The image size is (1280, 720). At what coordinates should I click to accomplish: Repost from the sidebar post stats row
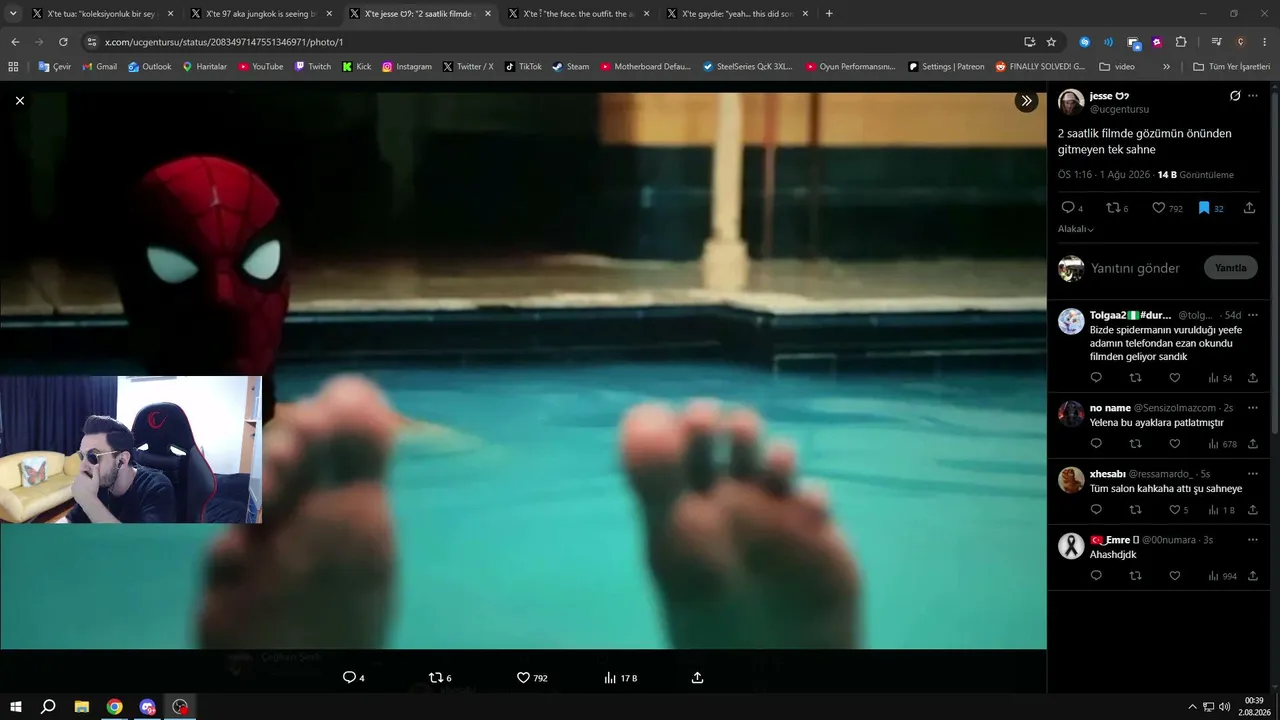tap(1112, 208)
